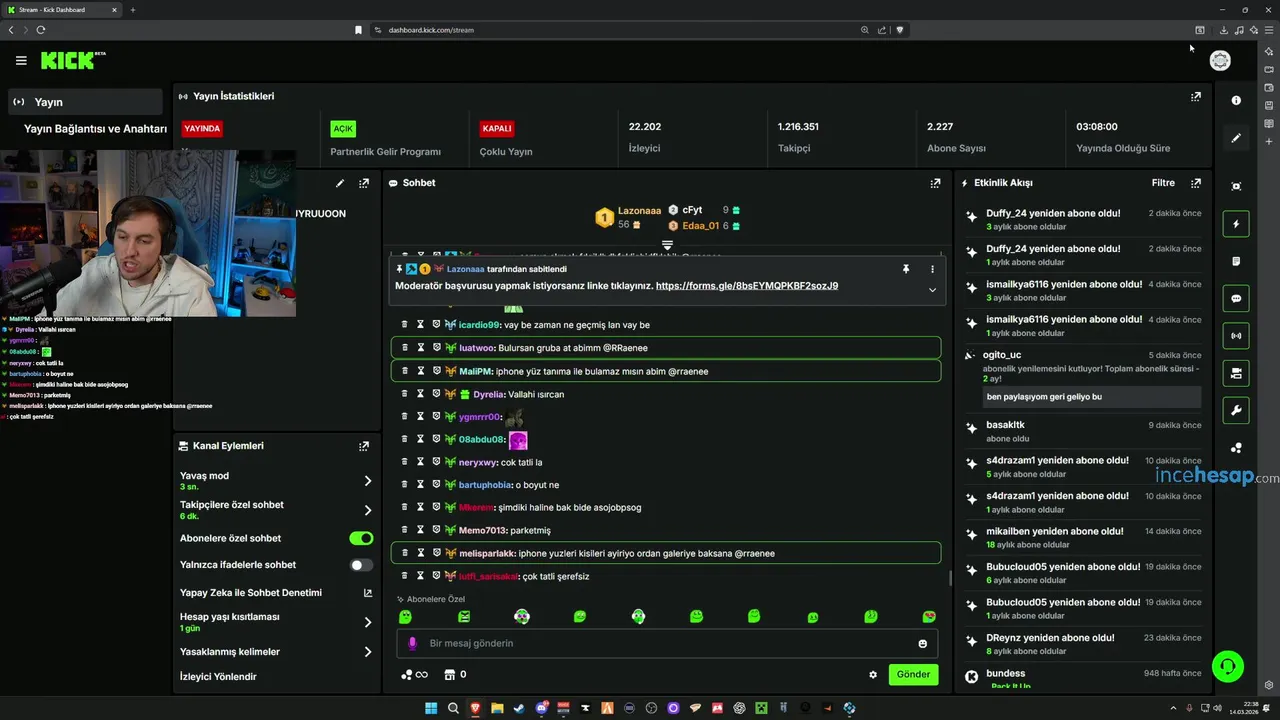Open a new browser tab

click(133, 10)
